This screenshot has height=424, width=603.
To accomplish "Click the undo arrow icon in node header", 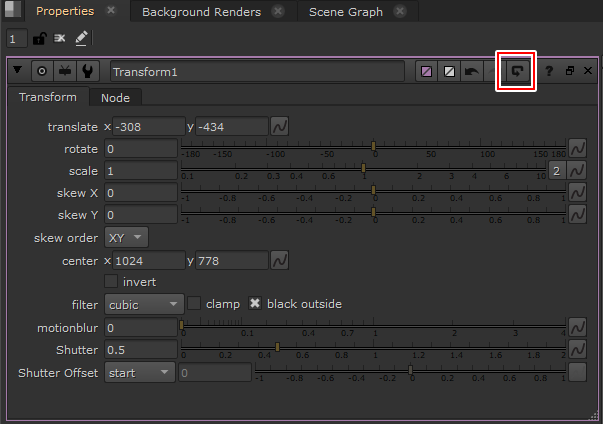I will tap(472, 72).
